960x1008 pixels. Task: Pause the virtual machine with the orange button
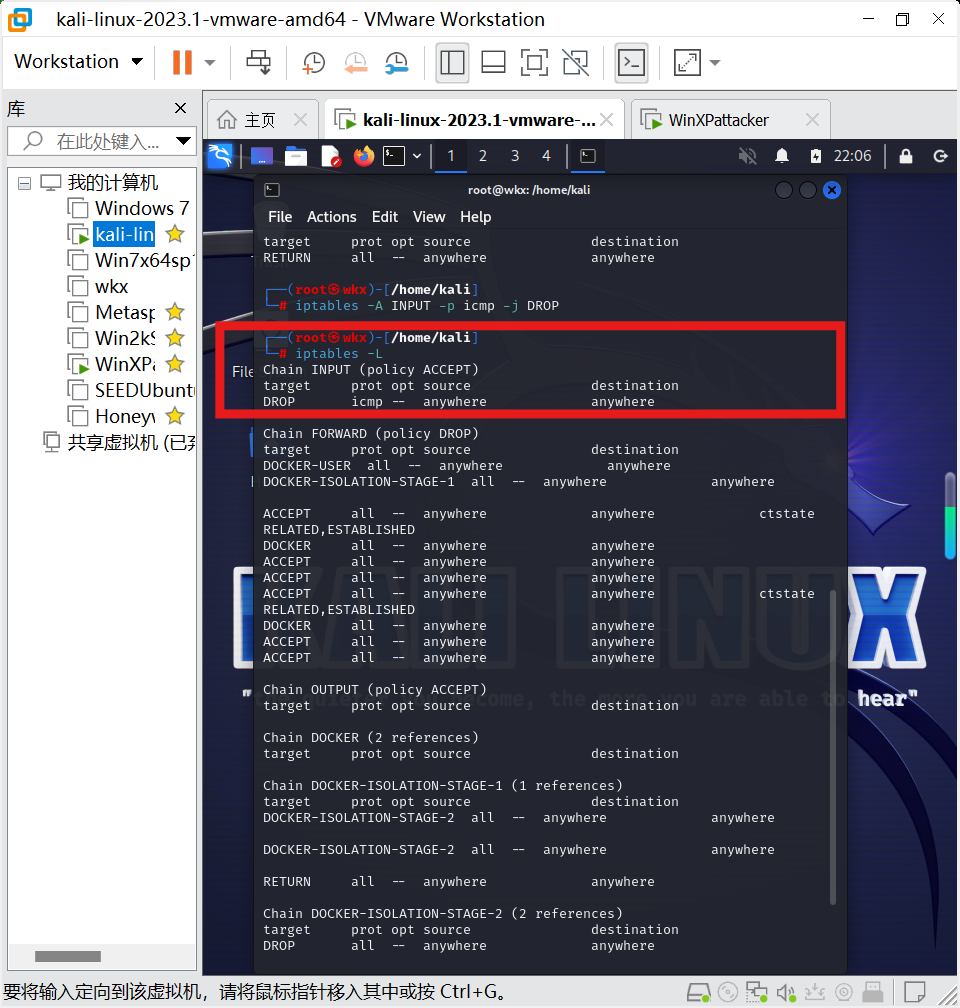[x=182, y=62]
